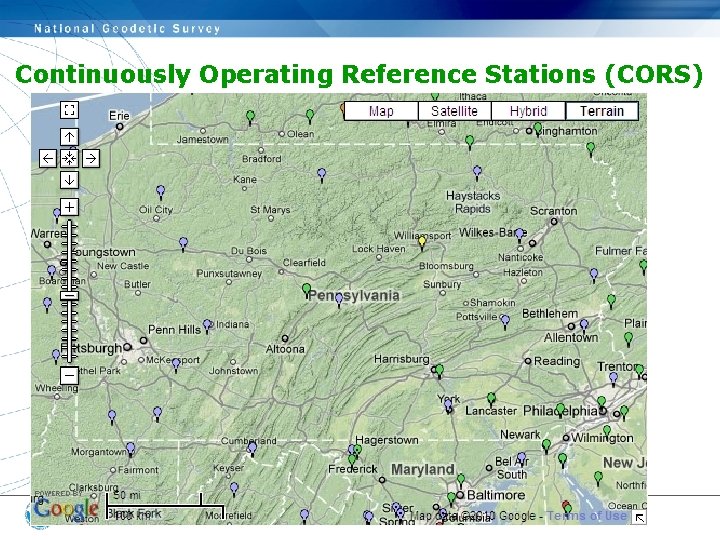Click the overview map expand arrow
This screenshot has height=540, width=720.
(639, 518)
